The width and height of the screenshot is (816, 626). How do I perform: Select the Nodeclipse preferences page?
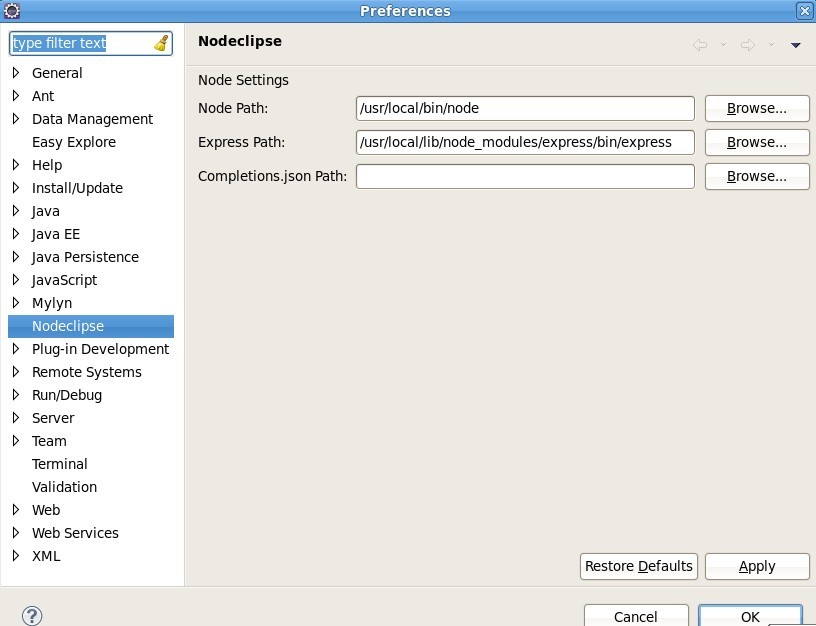coord(91,326)
